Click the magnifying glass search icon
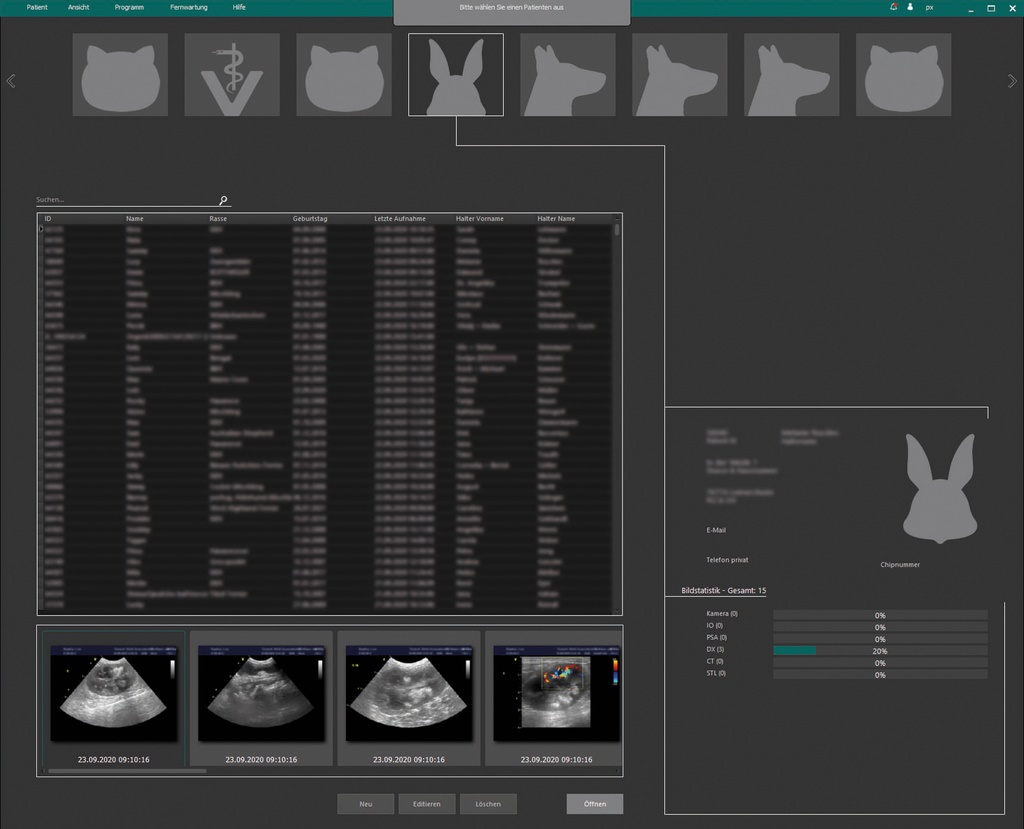 click(x=224, y=201)
